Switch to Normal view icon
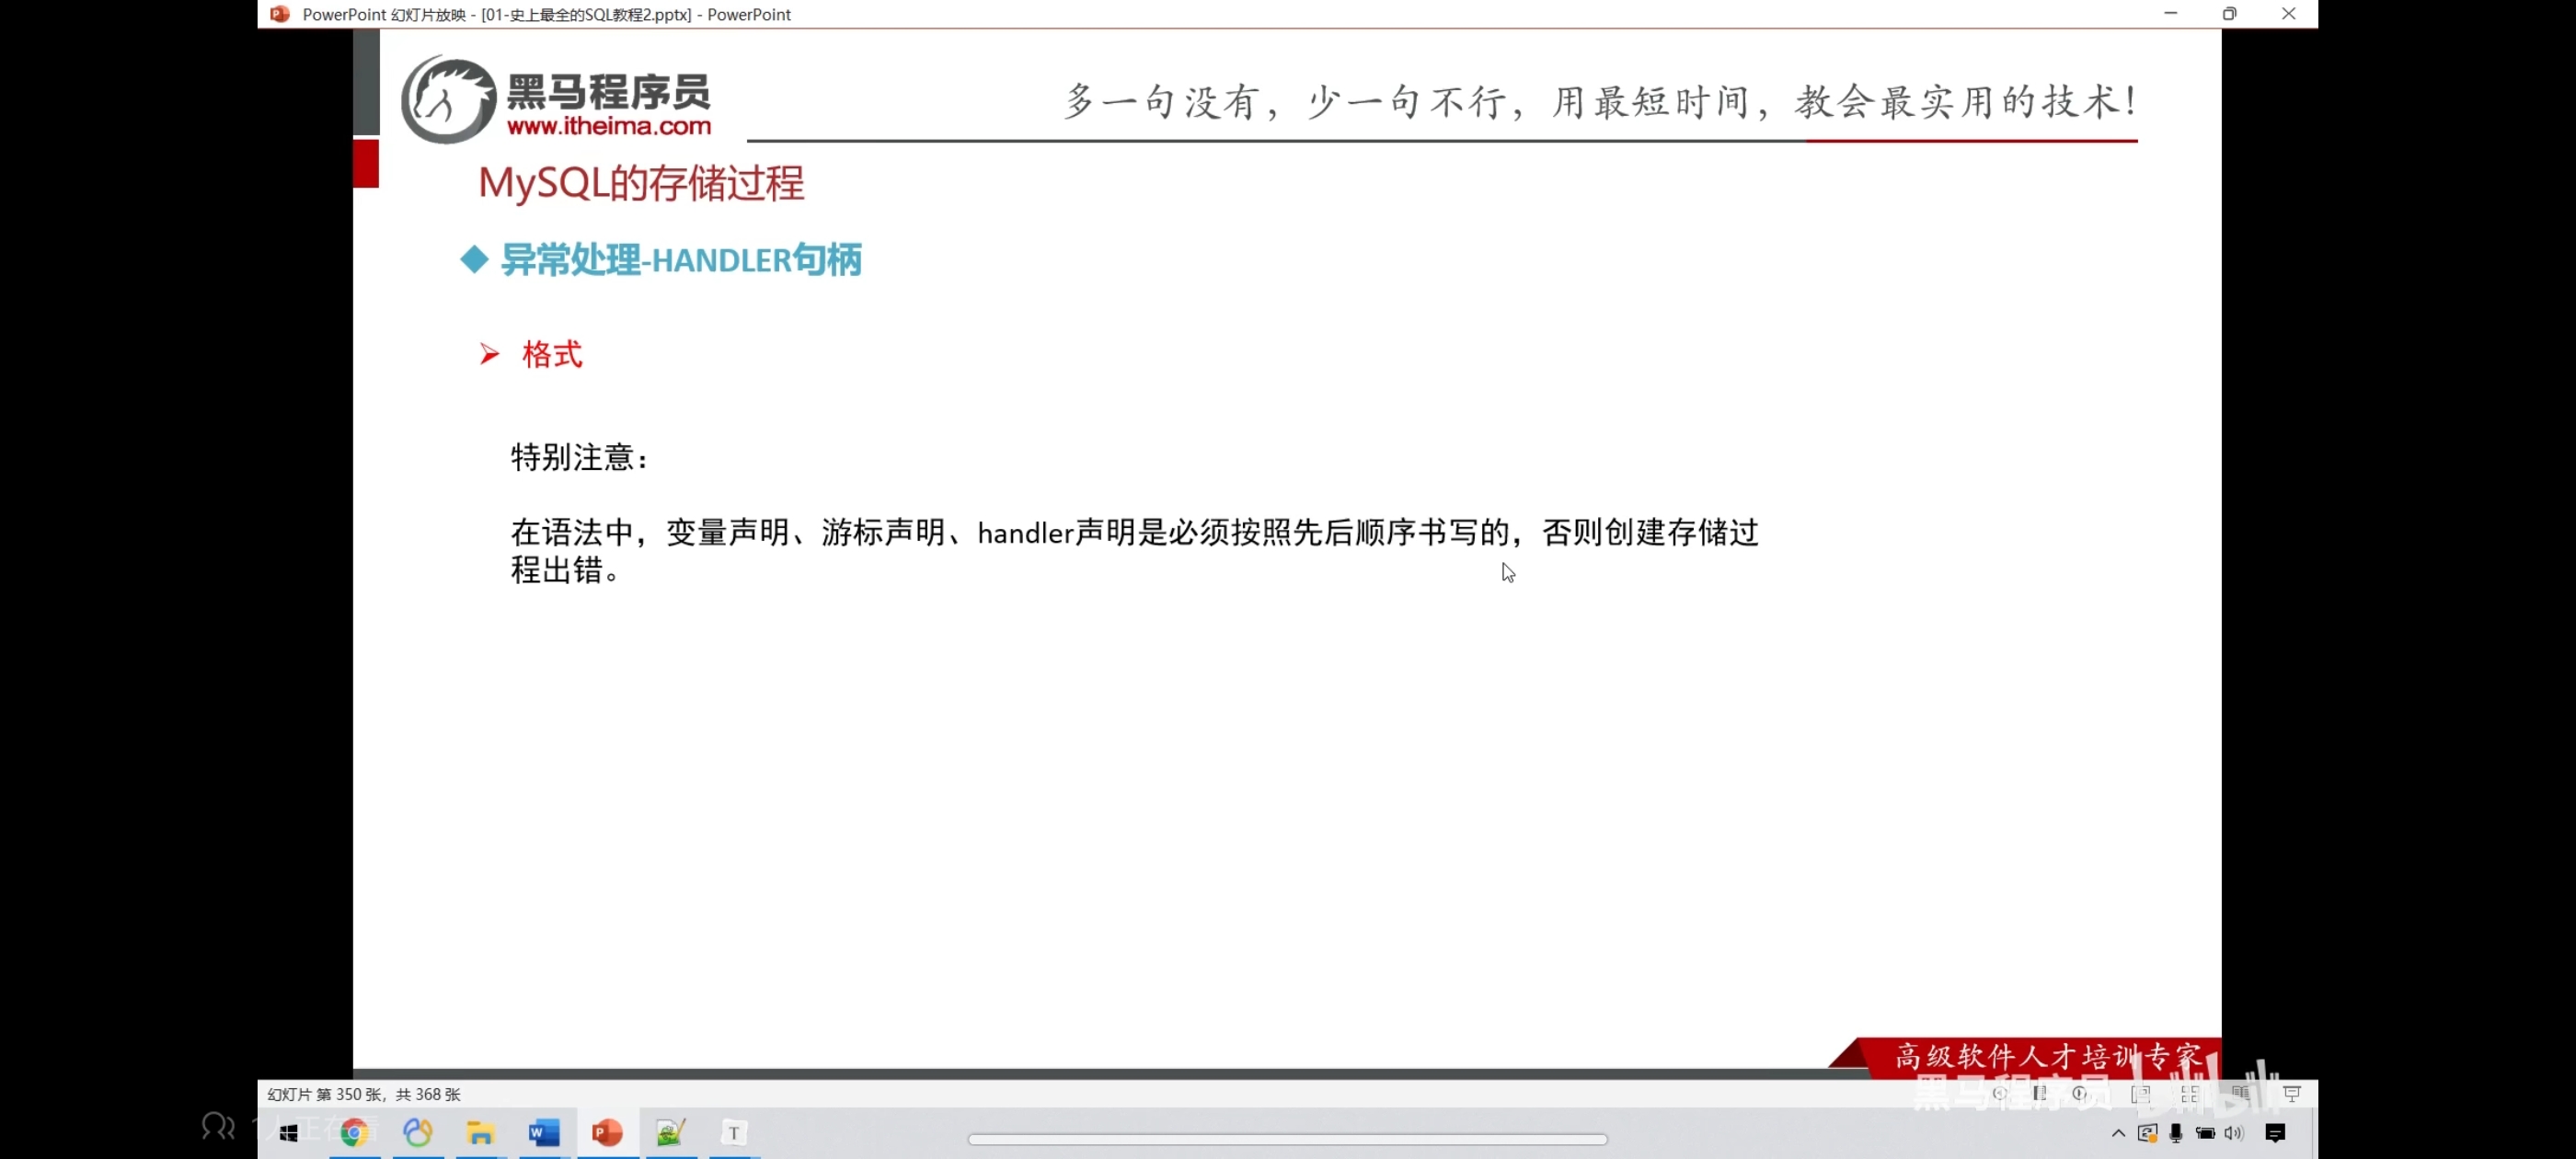 tap(2141, 1095)
